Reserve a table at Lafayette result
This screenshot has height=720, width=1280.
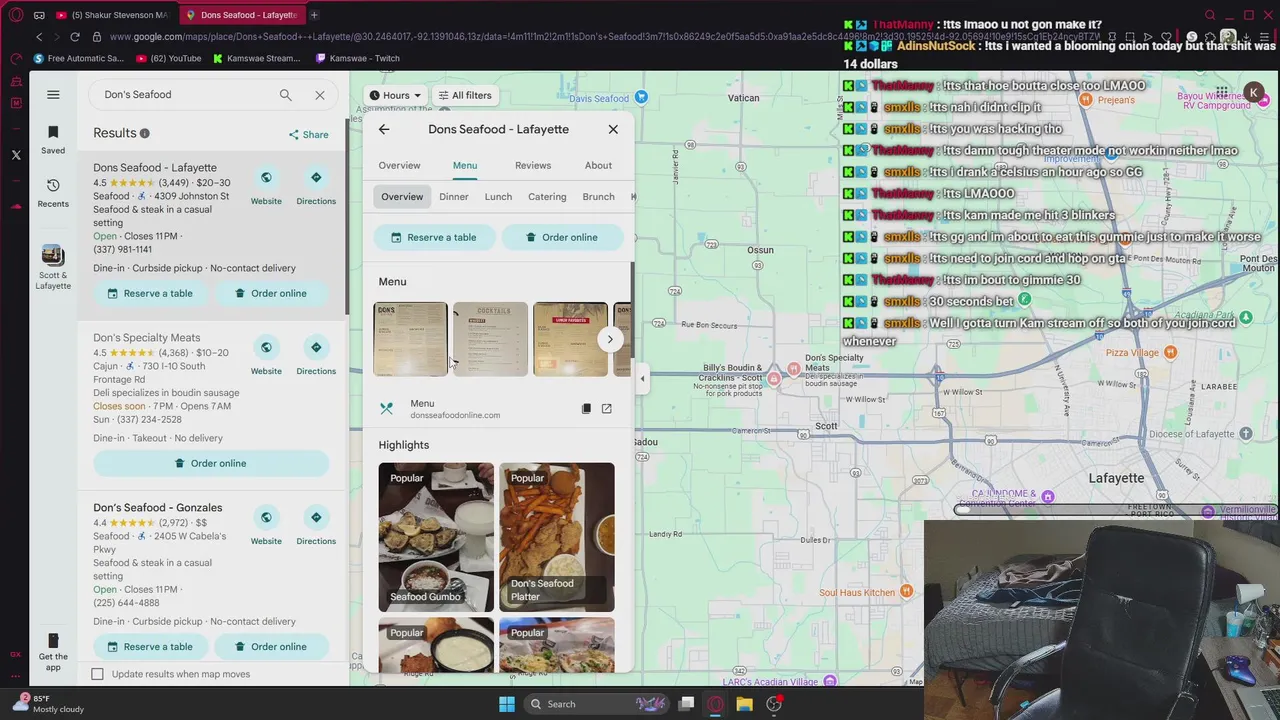(150, 293)
